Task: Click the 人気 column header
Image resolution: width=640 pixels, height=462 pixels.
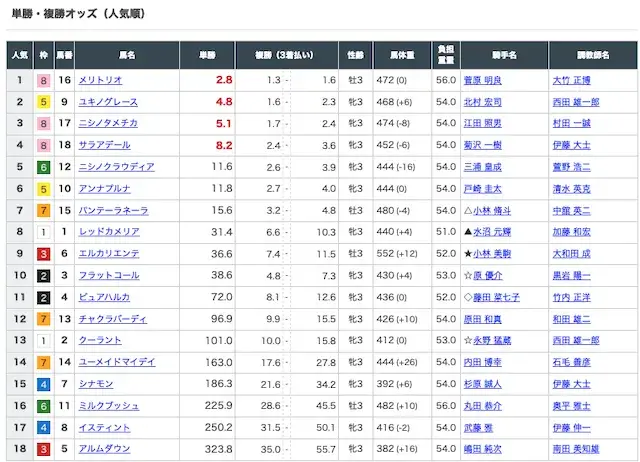Action: tap(20, 55)
